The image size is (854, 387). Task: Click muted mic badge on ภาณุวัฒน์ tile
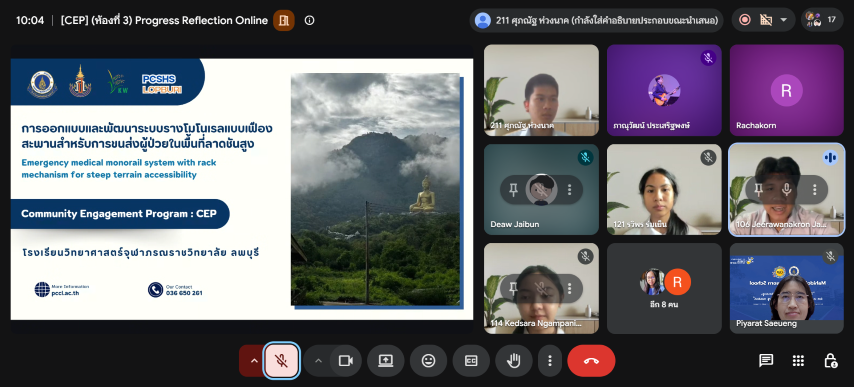coord(708,58)
